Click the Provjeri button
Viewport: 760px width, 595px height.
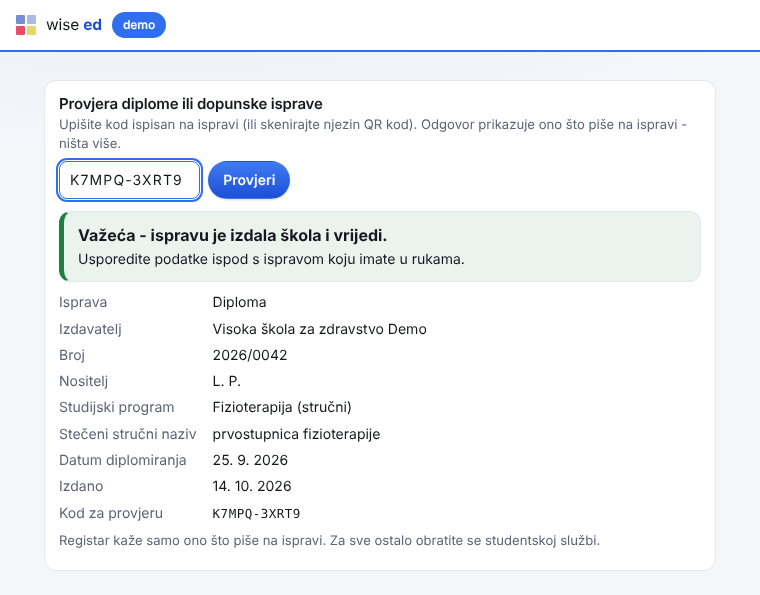point(249,180)
